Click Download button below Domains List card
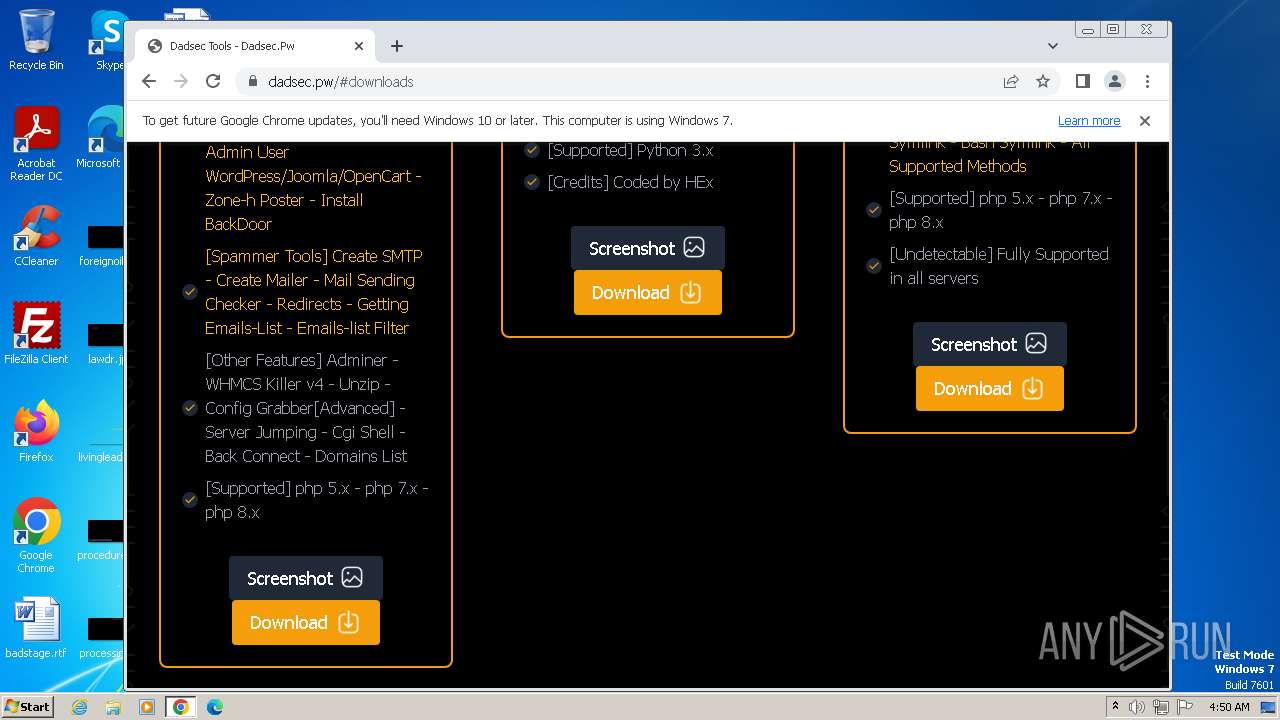This screenshot has width=1280, height=720. point(306,622)
